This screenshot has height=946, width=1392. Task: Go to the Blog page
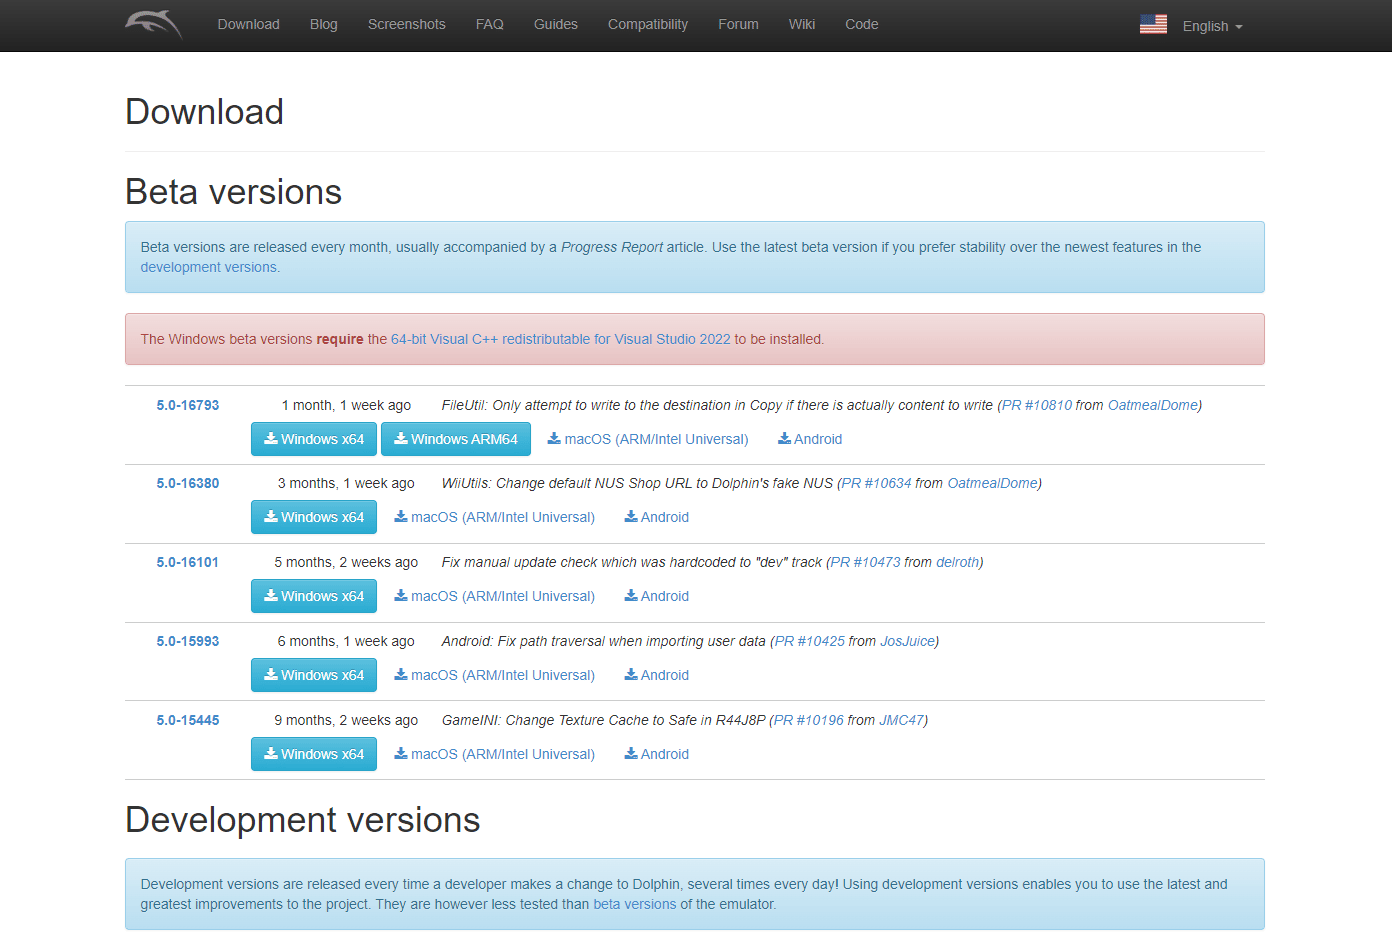point(324,24)
